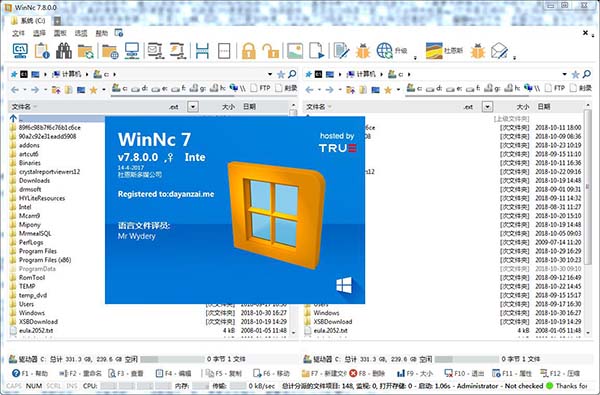
Task: Click the closed padlock encrypt icon
Action: tap(249, 51)
